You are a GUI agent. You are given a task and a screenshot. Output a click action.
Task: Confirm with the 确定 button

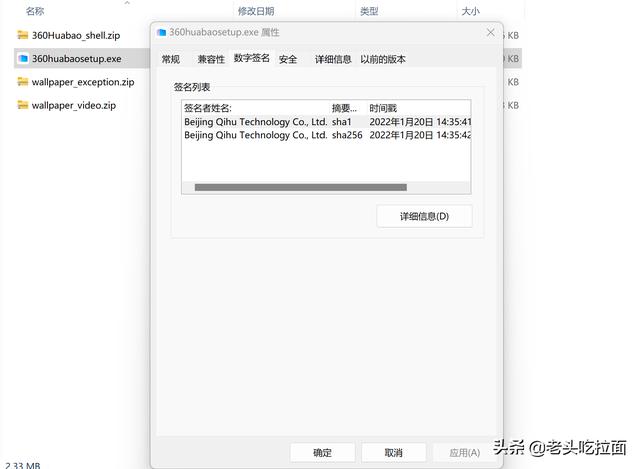tap(322, 453)
